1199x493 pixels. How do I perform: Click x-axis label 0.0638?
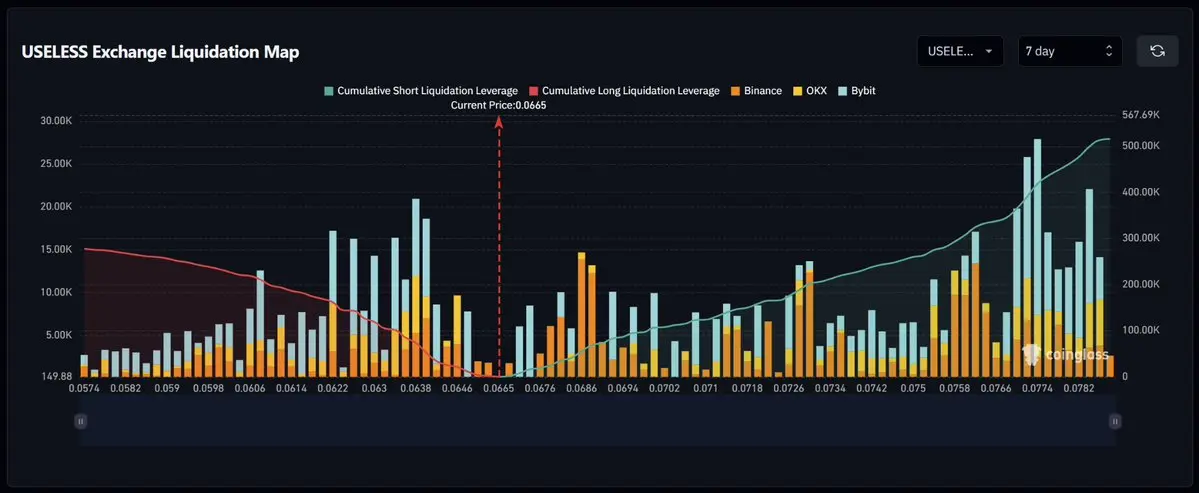point(416,388)
